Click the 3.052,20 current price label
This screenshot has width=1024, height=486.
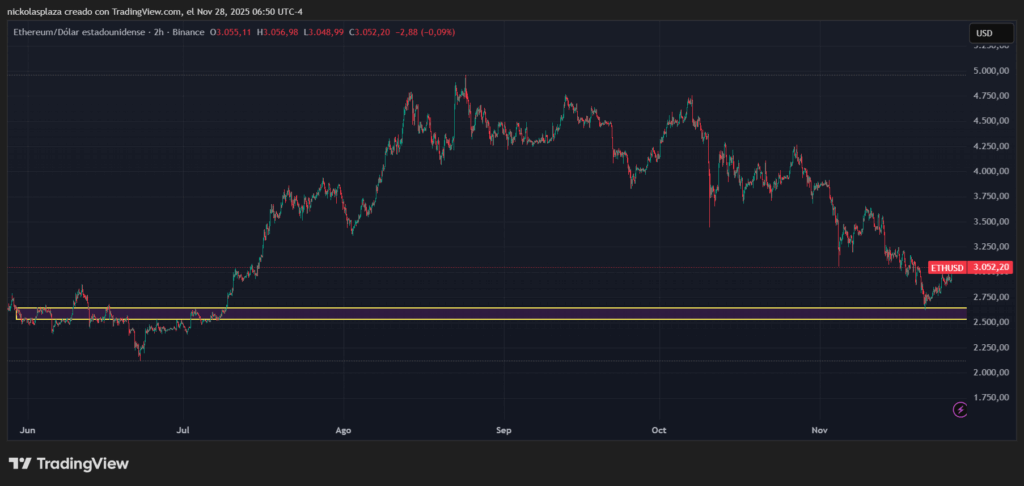pos(993,268)
